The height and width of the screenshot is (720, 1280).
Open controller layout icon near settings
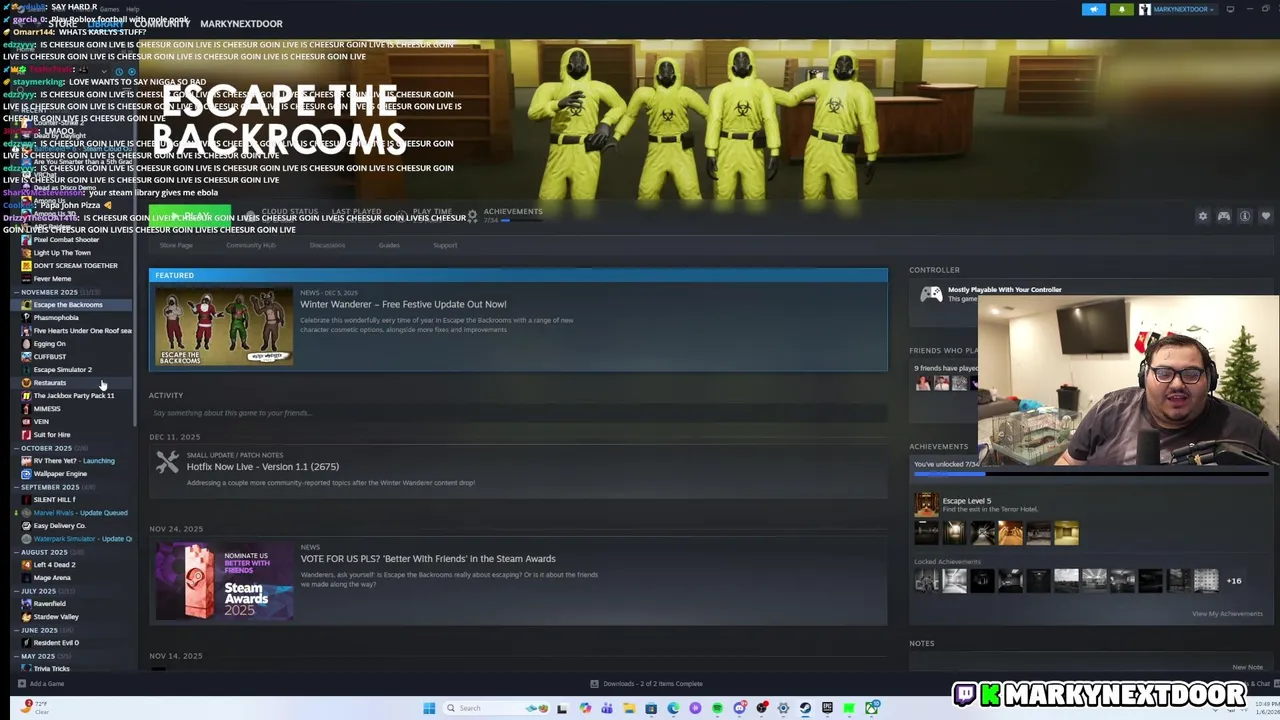click(x=1224, y=216)
